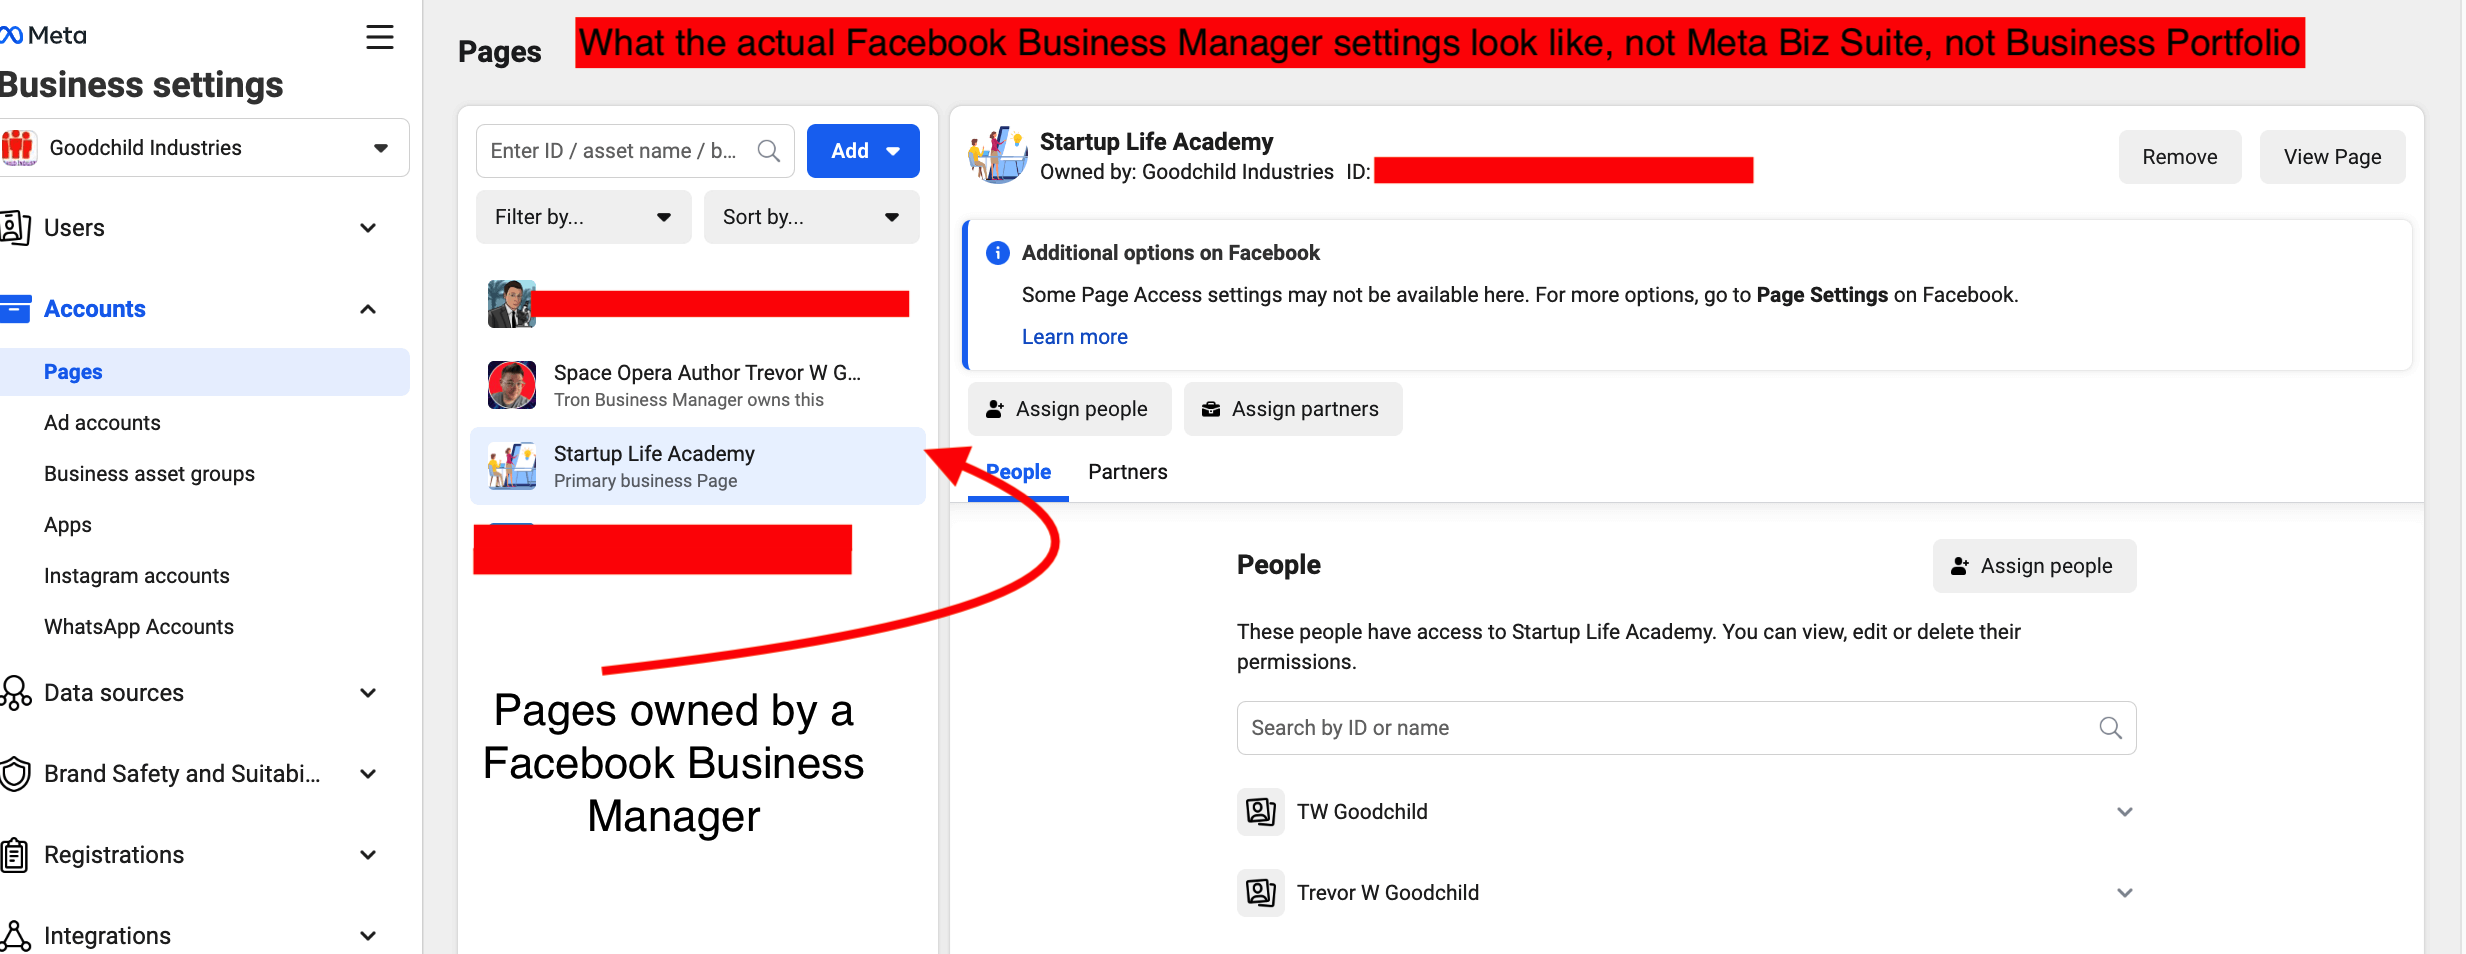Click the Brand Safety shield icon
2466x954 pixels.
(x=15, y=774)
